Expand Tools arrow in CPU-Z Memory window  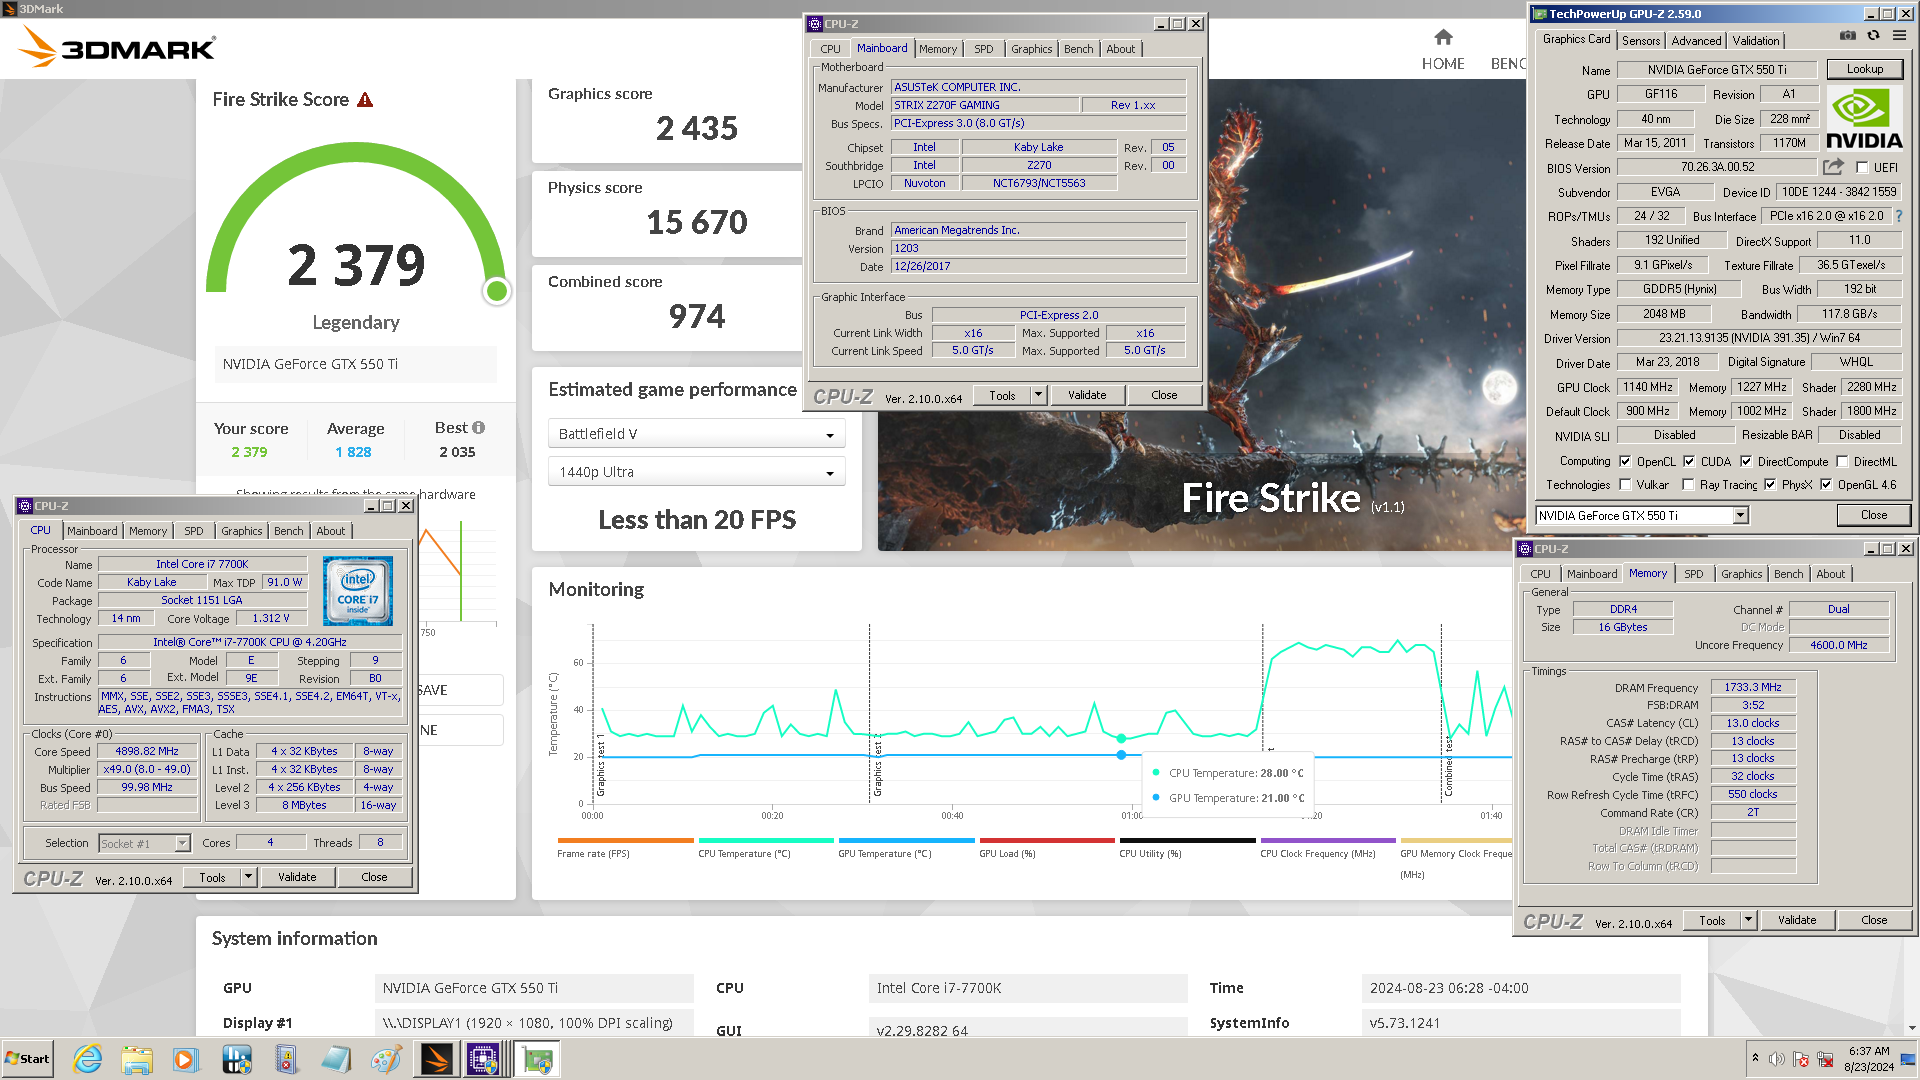click(1748, 920)
